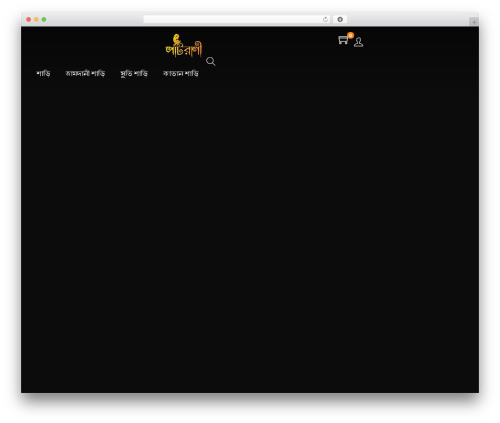Open a new tab with the plus button
Screen dimensions: 500x423
[x=474, y=22]
